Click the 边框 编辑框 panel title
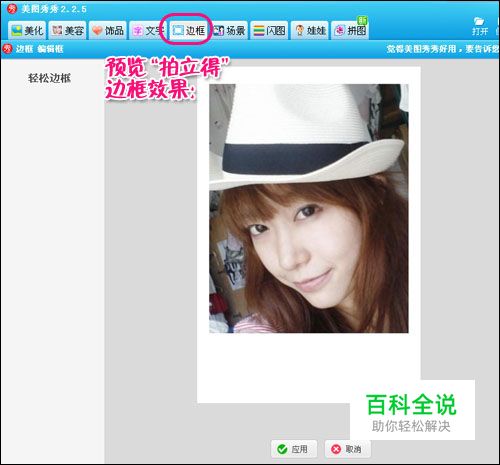 click(x=39, y=49)
